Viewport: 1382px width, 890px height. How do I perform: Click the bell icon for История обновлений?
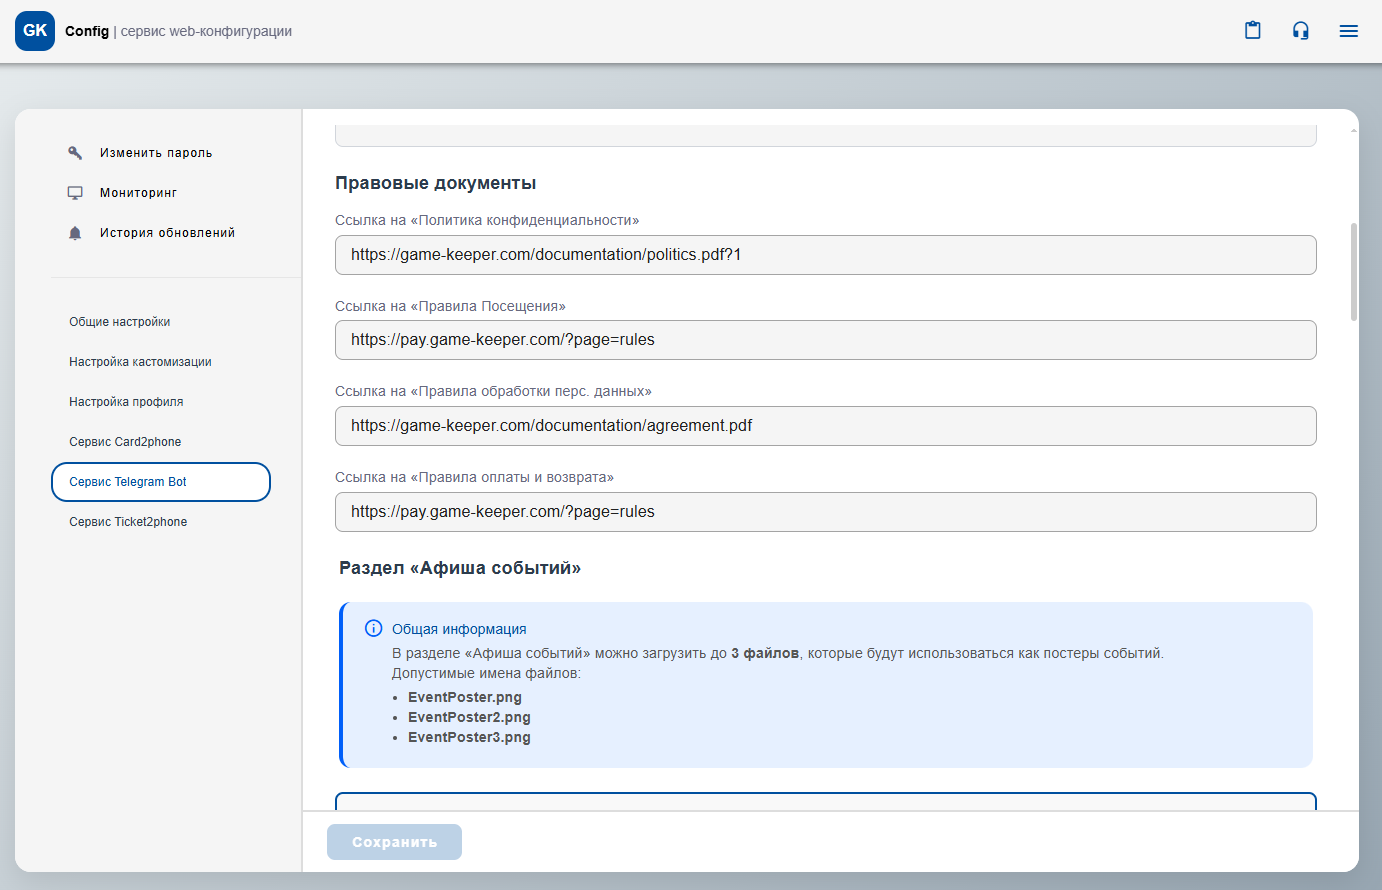(x=75, y=233)
